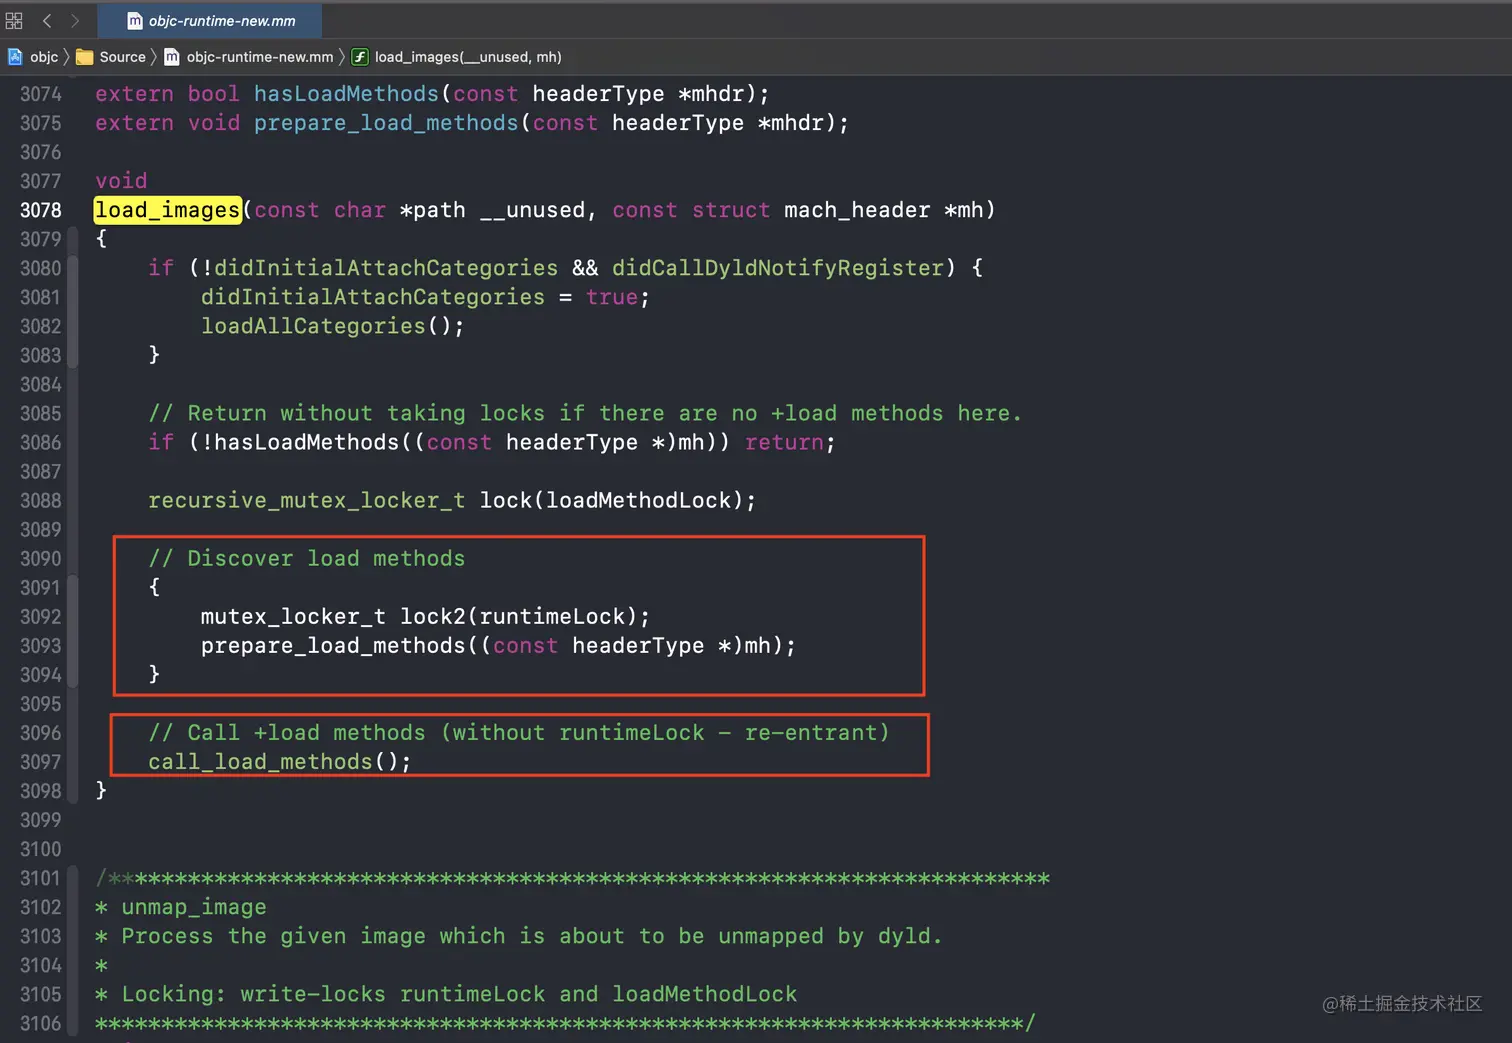Click prepare_load_methods in the extern declaration
1512x1043 pixels.
(386, 123)
